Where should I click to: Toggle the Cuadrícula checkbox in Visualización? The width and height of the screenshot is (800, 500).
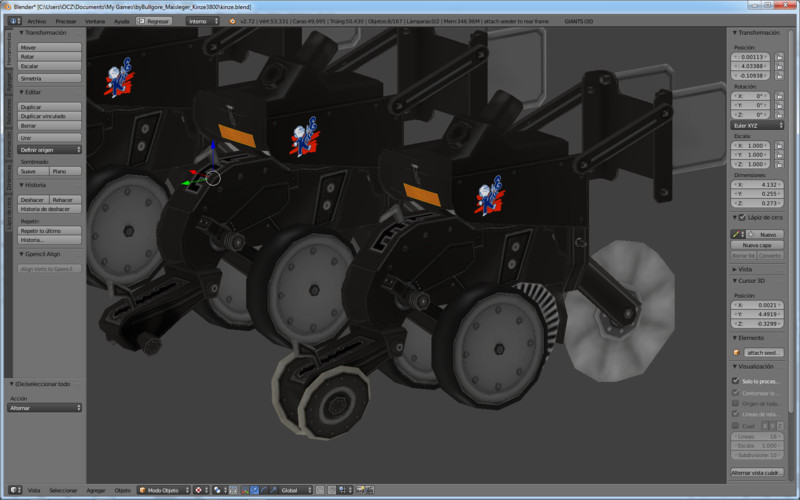click(736, 426)
